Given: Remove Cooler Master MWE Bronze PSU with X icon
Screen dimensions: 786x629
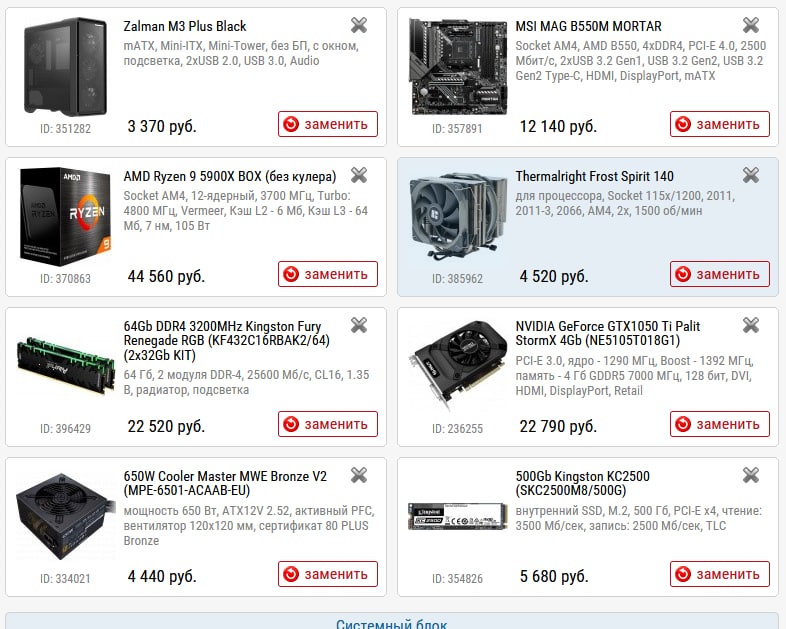Looking at the screenshot, I should tap(359, 475).
